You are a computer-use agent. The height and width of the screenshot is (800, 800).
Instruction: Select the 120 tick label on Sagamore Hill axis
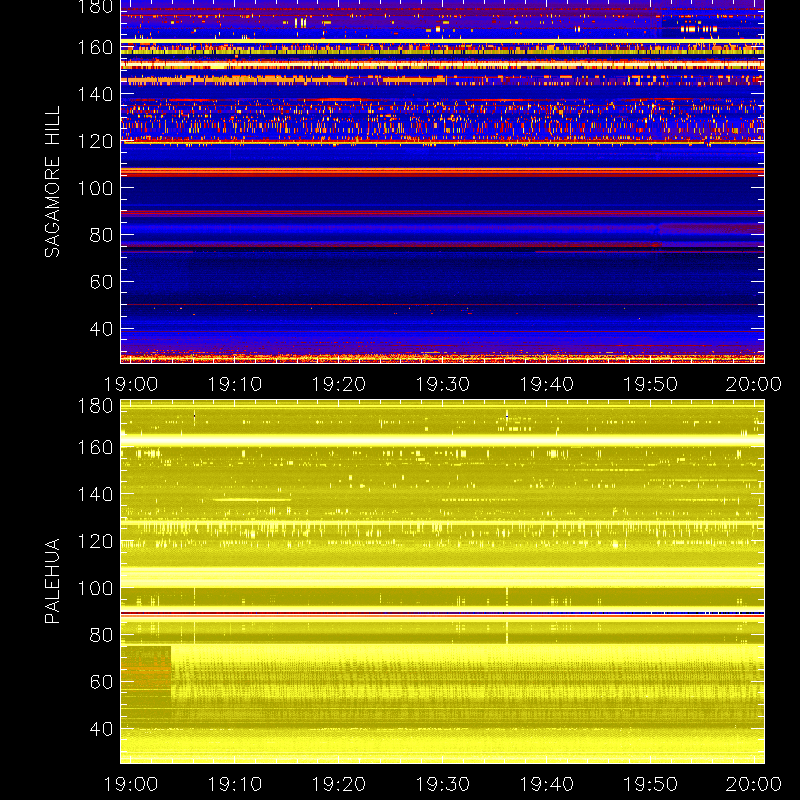click(x=95, y=141)
